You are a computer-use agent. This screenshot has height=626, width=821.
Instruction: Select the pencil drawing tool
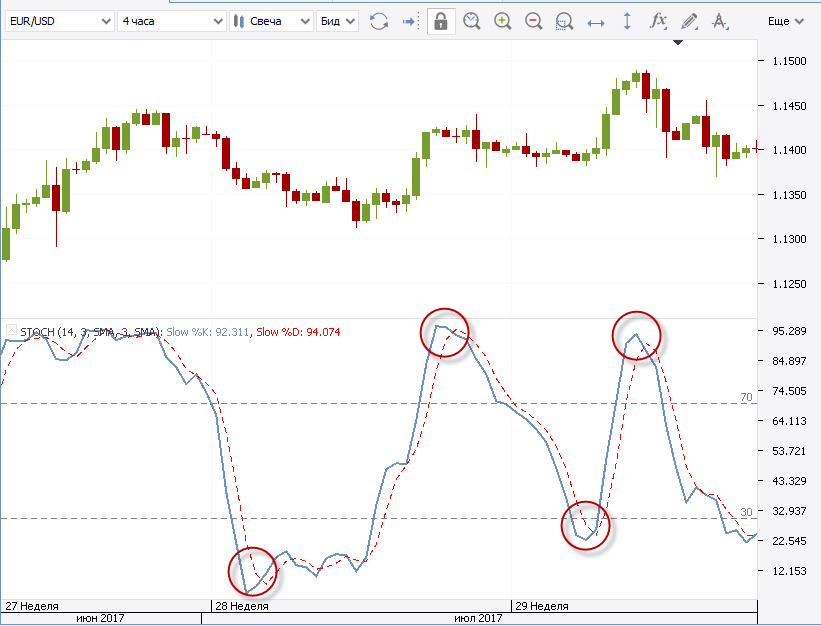(x=688, y=21)
